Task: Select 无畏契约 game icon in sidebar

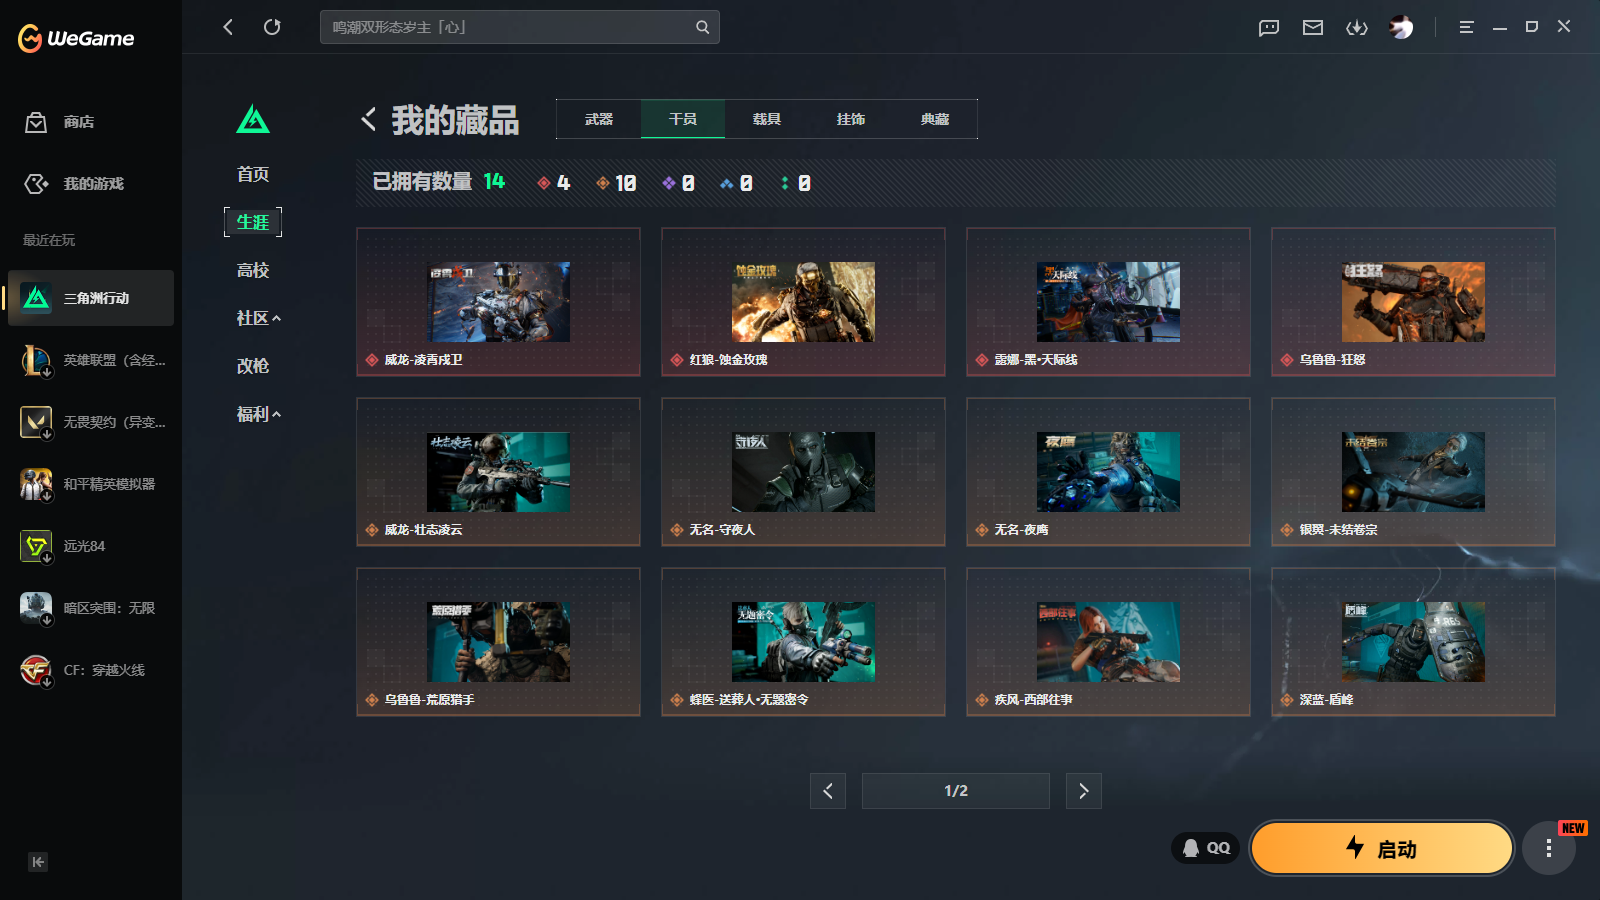Action: pyautogui.click(x=36, y=422)
